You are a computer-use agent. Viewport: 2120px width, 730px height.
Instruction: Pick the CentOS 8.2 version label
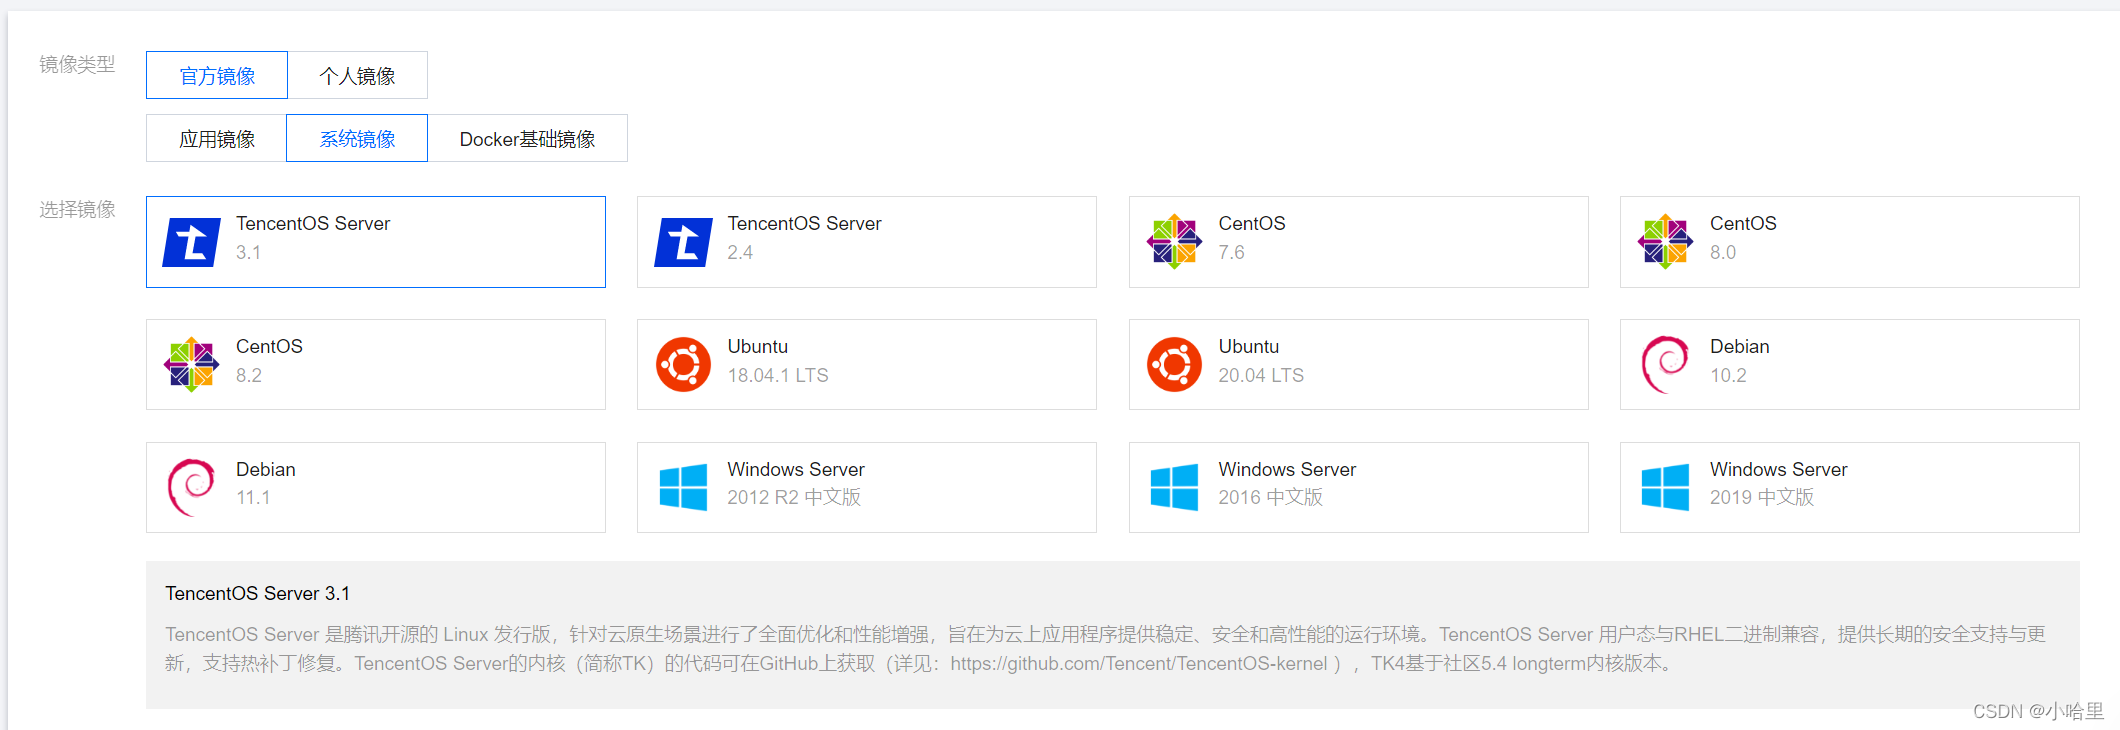(x=249, y=376)
